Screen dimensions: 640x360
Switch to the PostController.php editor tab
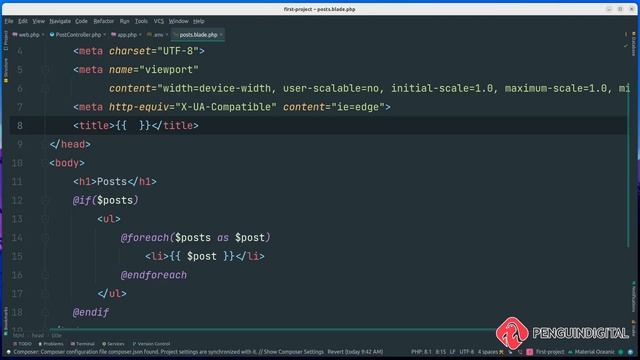[x=78, y=35]
